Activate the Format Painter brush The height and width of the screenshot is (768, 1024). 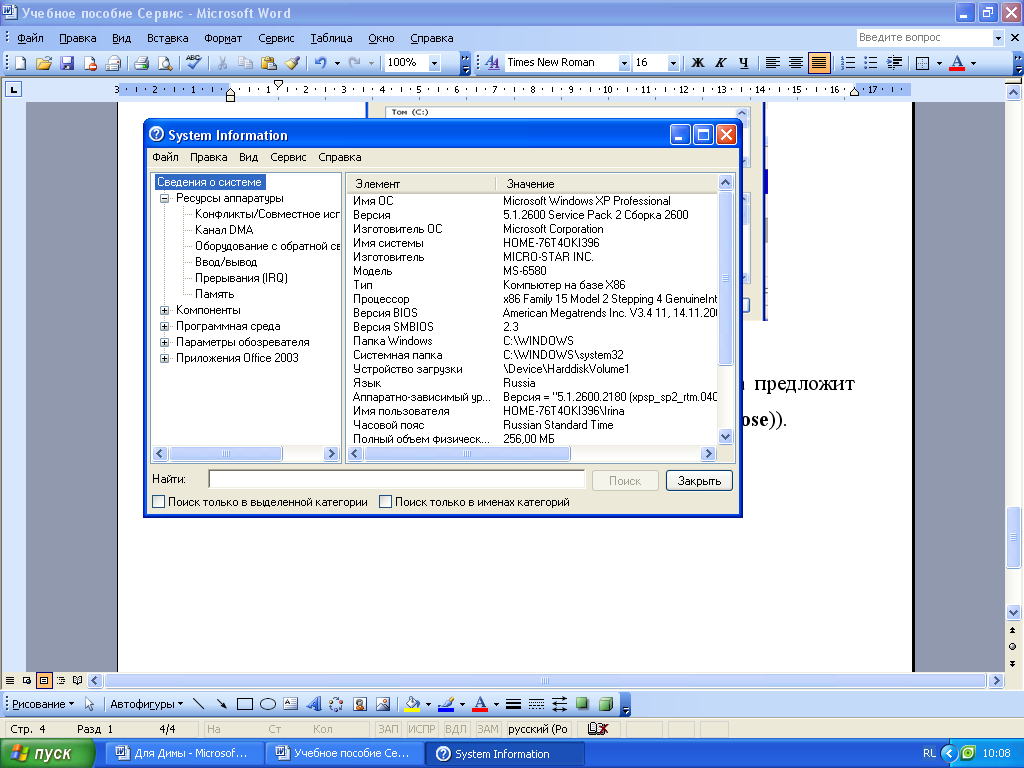pyautogui.click(x=292, y=63)
